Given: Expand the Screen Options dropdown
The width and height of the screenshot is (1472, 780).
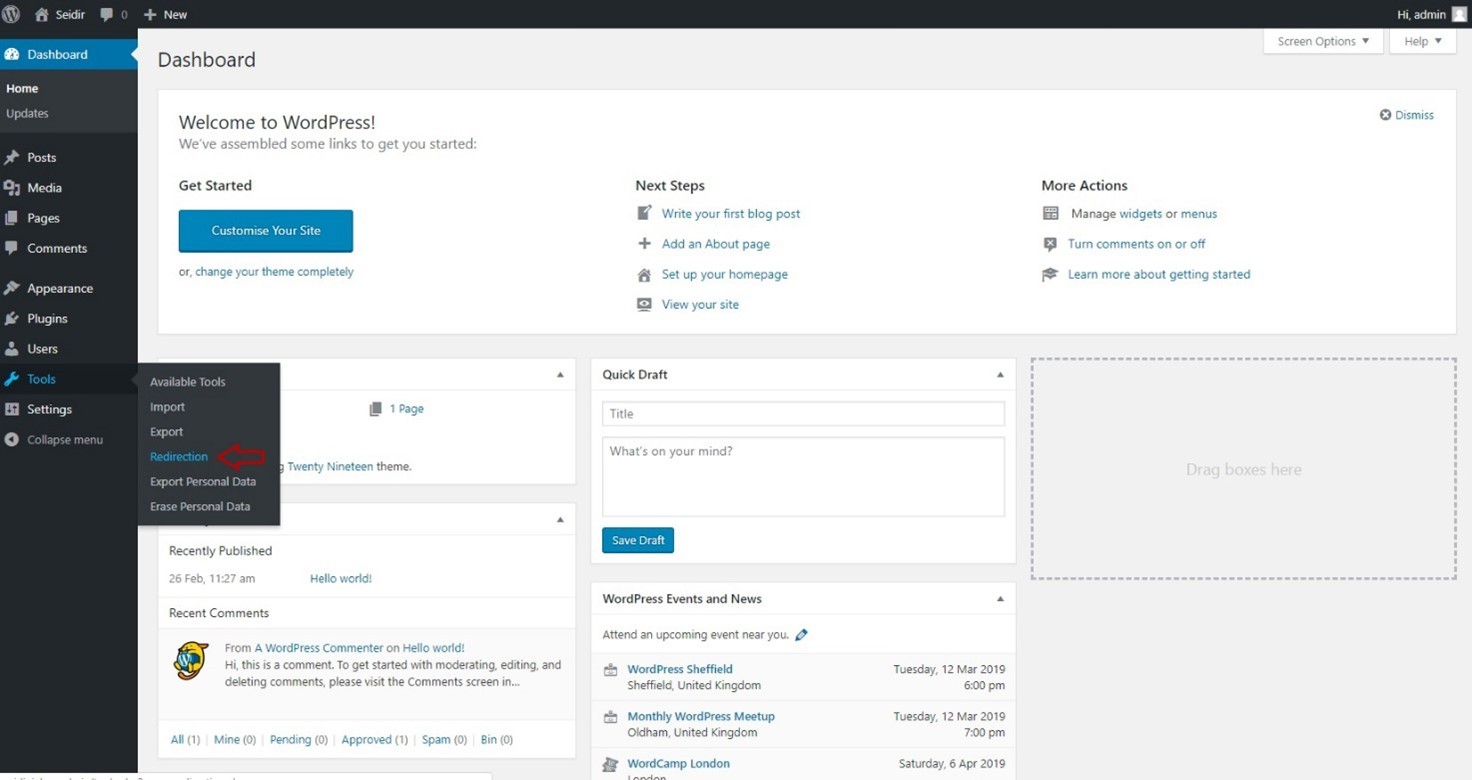Looking at the screenshot, I should pos(1323,41).
